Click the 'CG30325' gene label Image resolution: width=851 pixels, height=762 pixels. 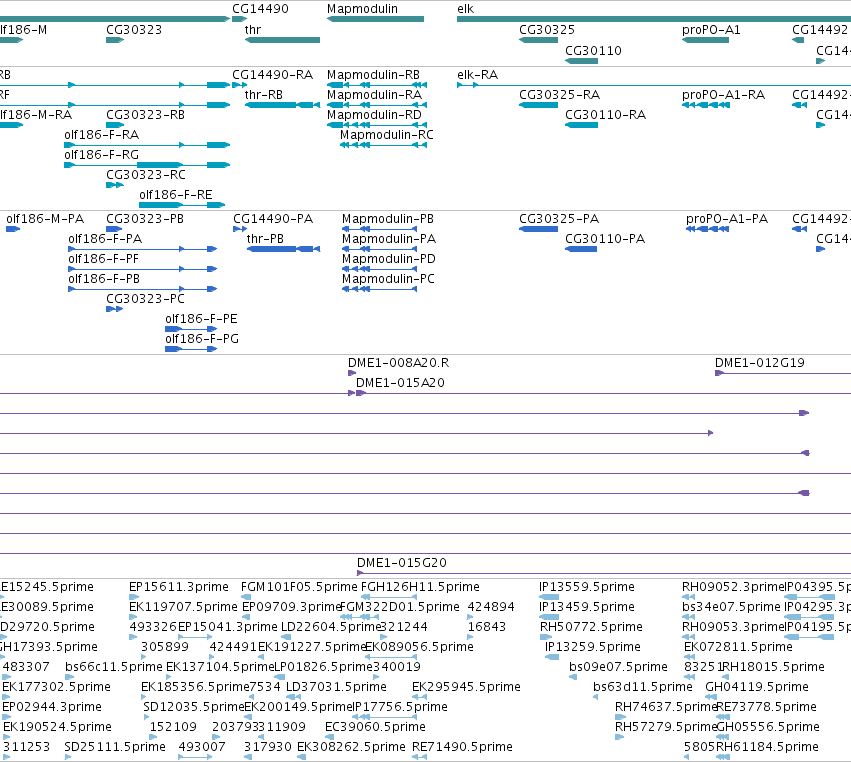click(x=547, y=30)
